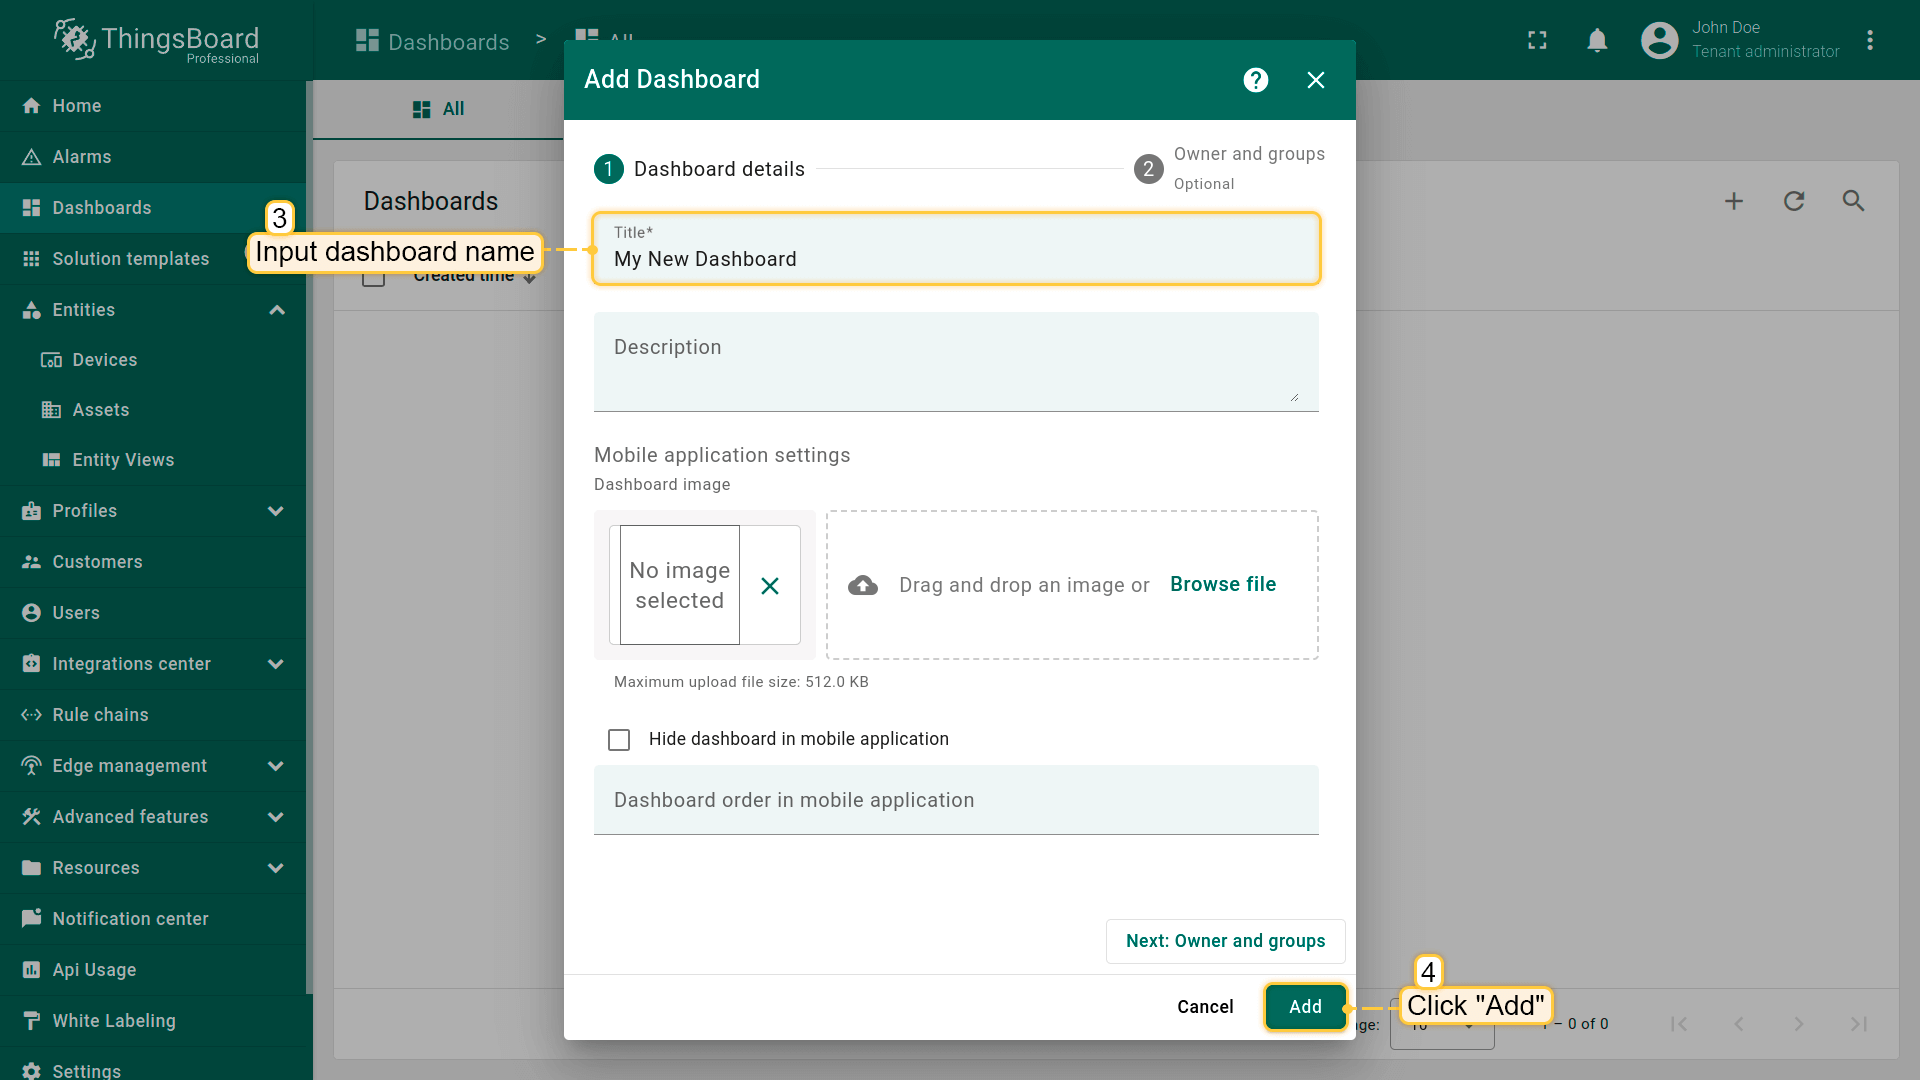This screenshot has width=1920, height=1080.
Task: Open Rule chains in sidebar
Action: tap(100, 715)
